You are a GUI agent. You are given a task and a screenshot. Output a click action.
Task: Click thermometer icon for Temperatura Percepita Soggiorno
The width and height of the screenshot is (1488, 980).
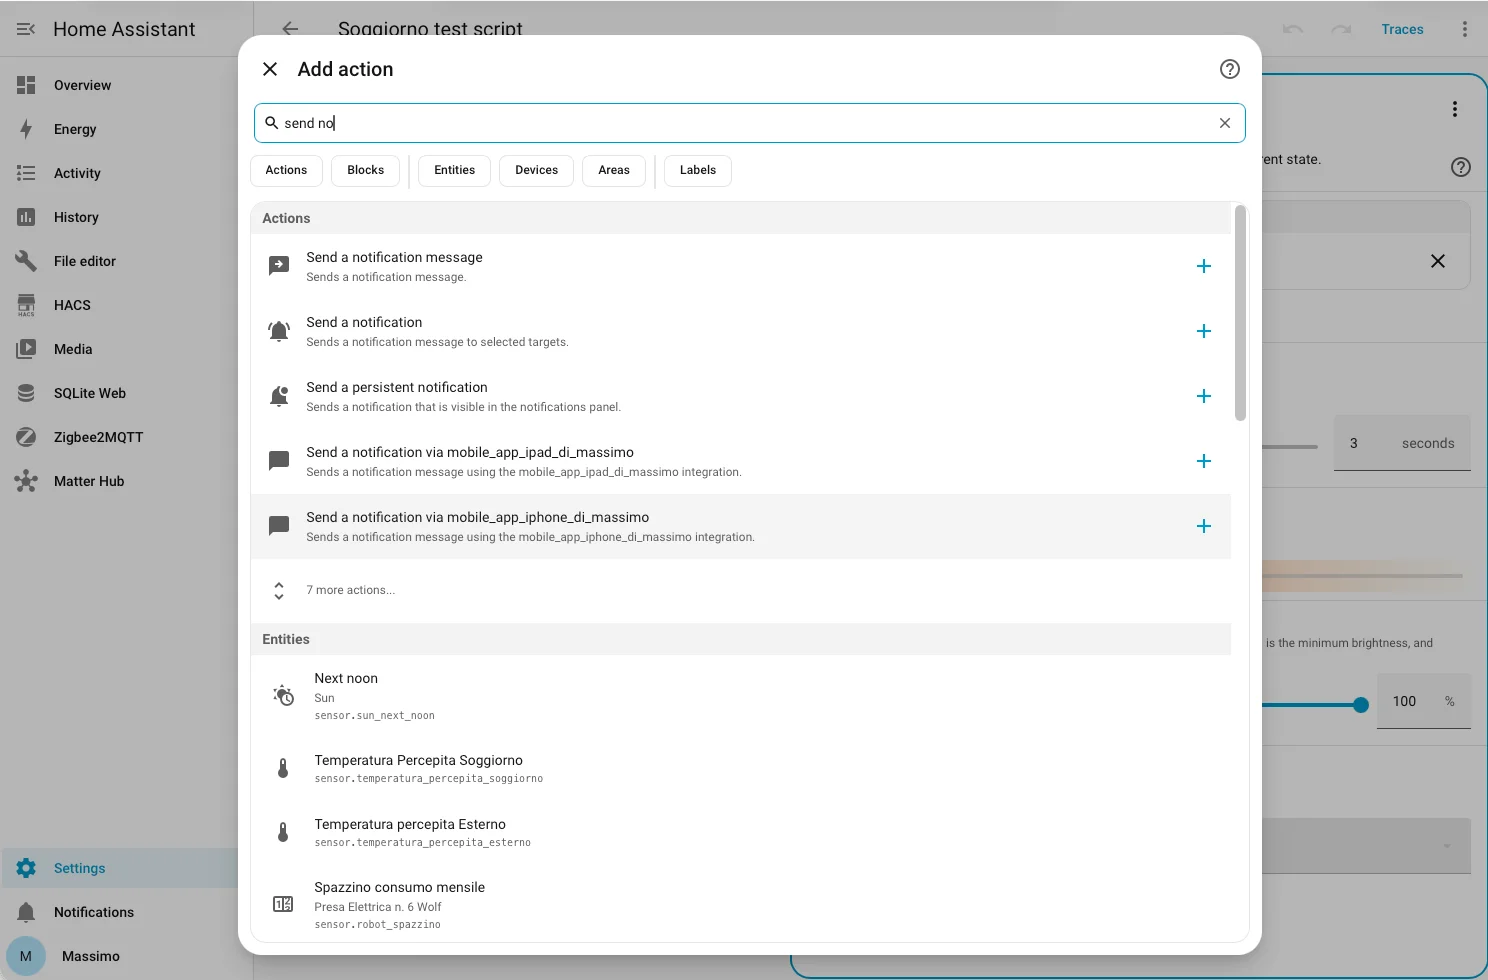click(283, 768)
